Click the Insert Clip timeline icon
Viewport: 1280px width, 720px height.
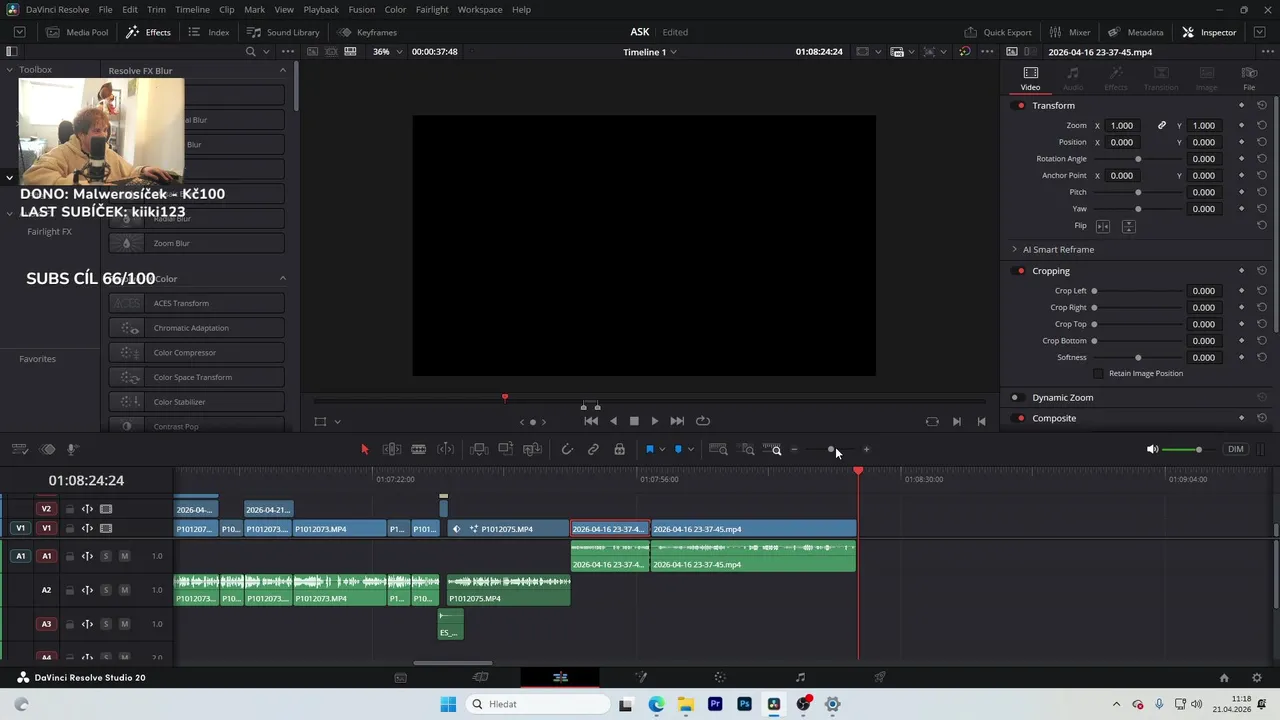tap(479, 450)
